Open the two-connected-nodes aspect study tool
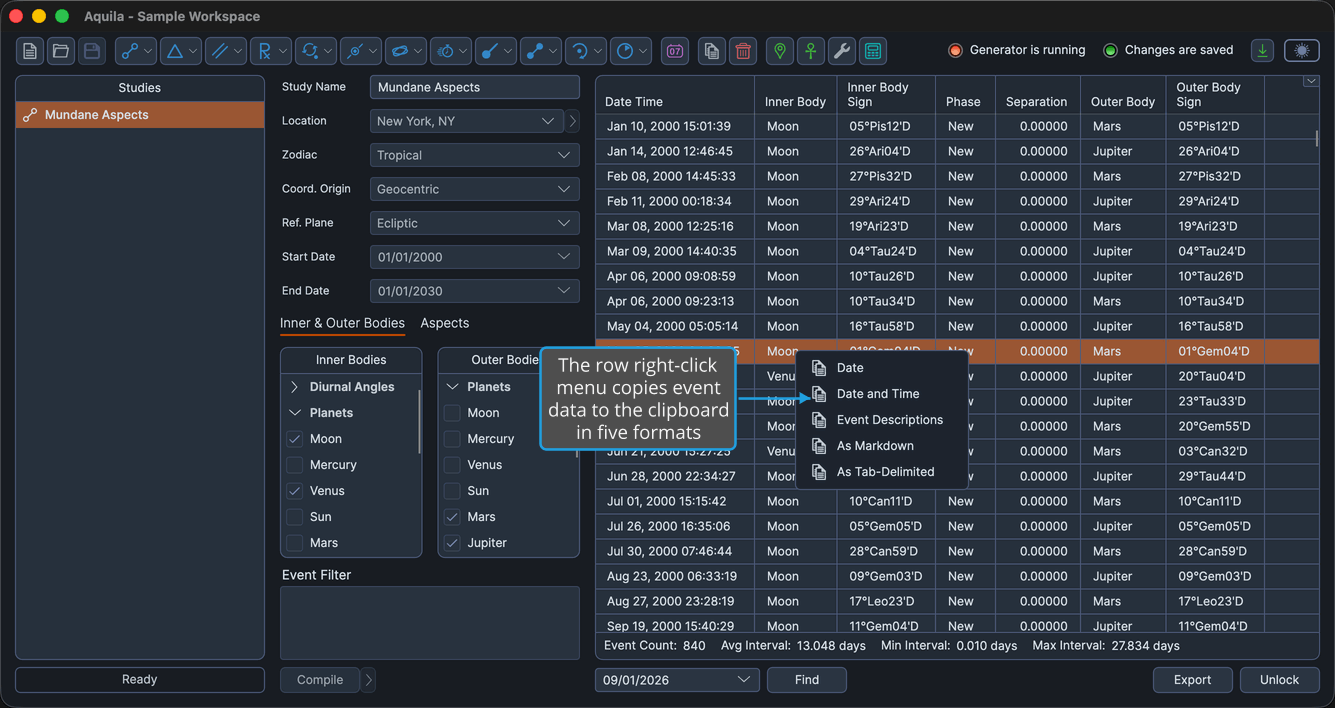1335x708 pixels. pyautogui.click(x=136, y=51)
